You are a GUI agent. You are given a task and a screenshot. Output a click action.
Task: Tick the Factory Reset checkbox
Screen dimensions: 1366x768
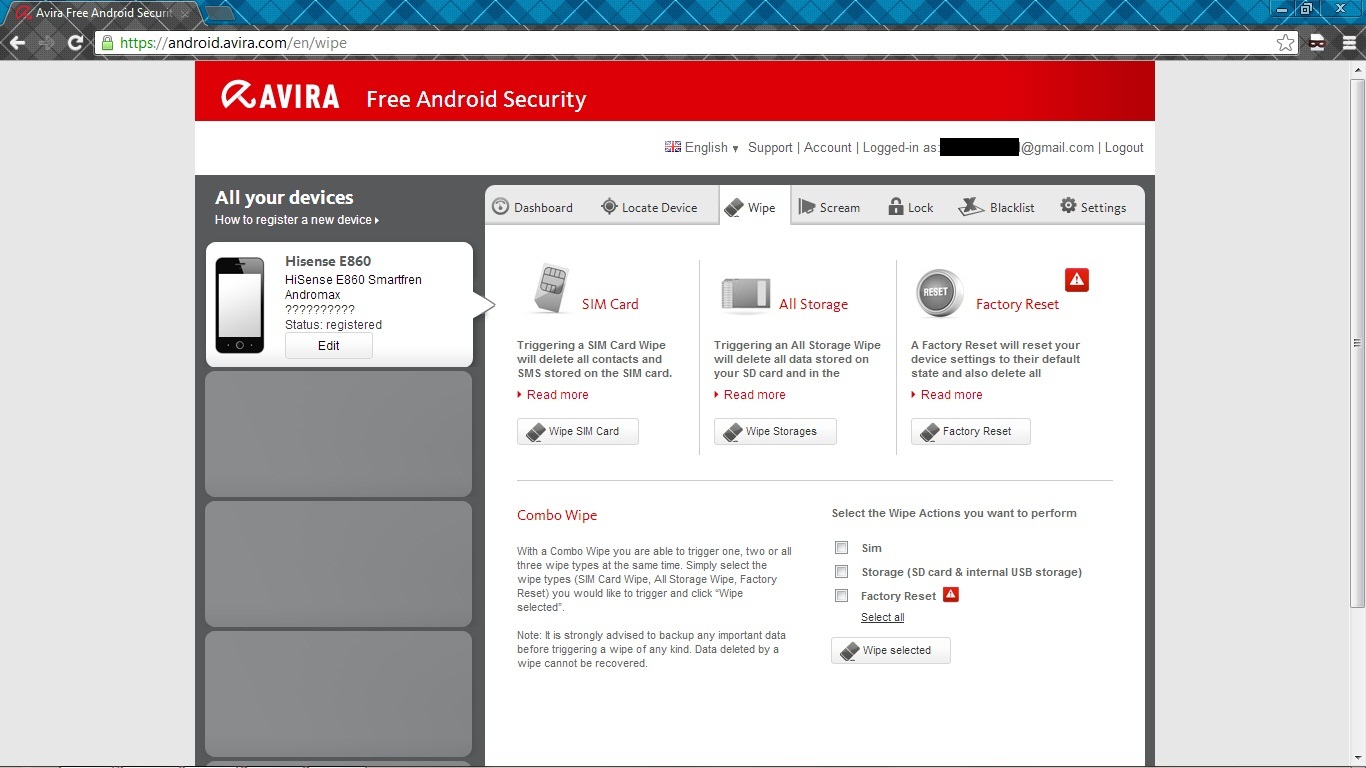tap(842, 596)
